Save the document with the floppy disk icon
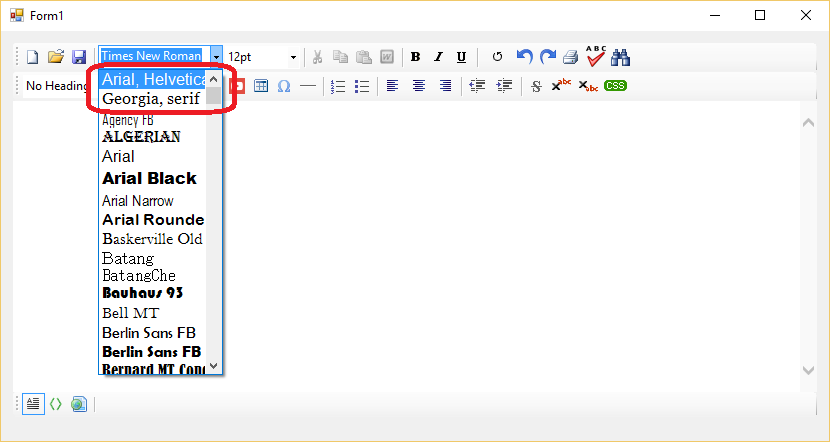The height and width of the screenshot is (442, 830). tap(79, 57)
